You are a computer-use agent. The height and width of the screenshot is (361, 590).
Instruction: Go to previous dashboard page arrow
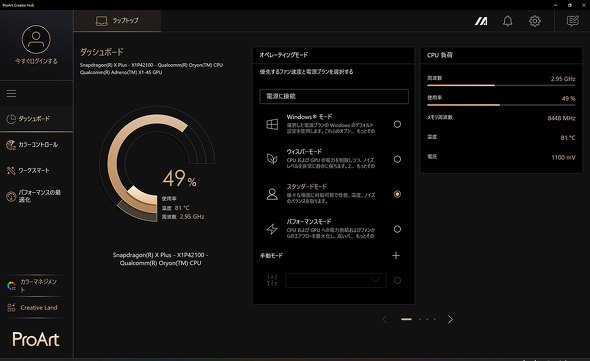pos(385,319)
